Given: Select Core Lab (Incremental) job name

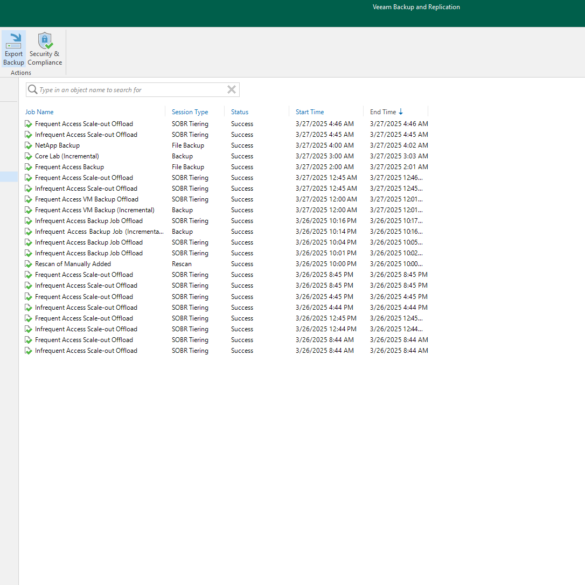Looking at the screenshot, I should (x=67, y=156).
